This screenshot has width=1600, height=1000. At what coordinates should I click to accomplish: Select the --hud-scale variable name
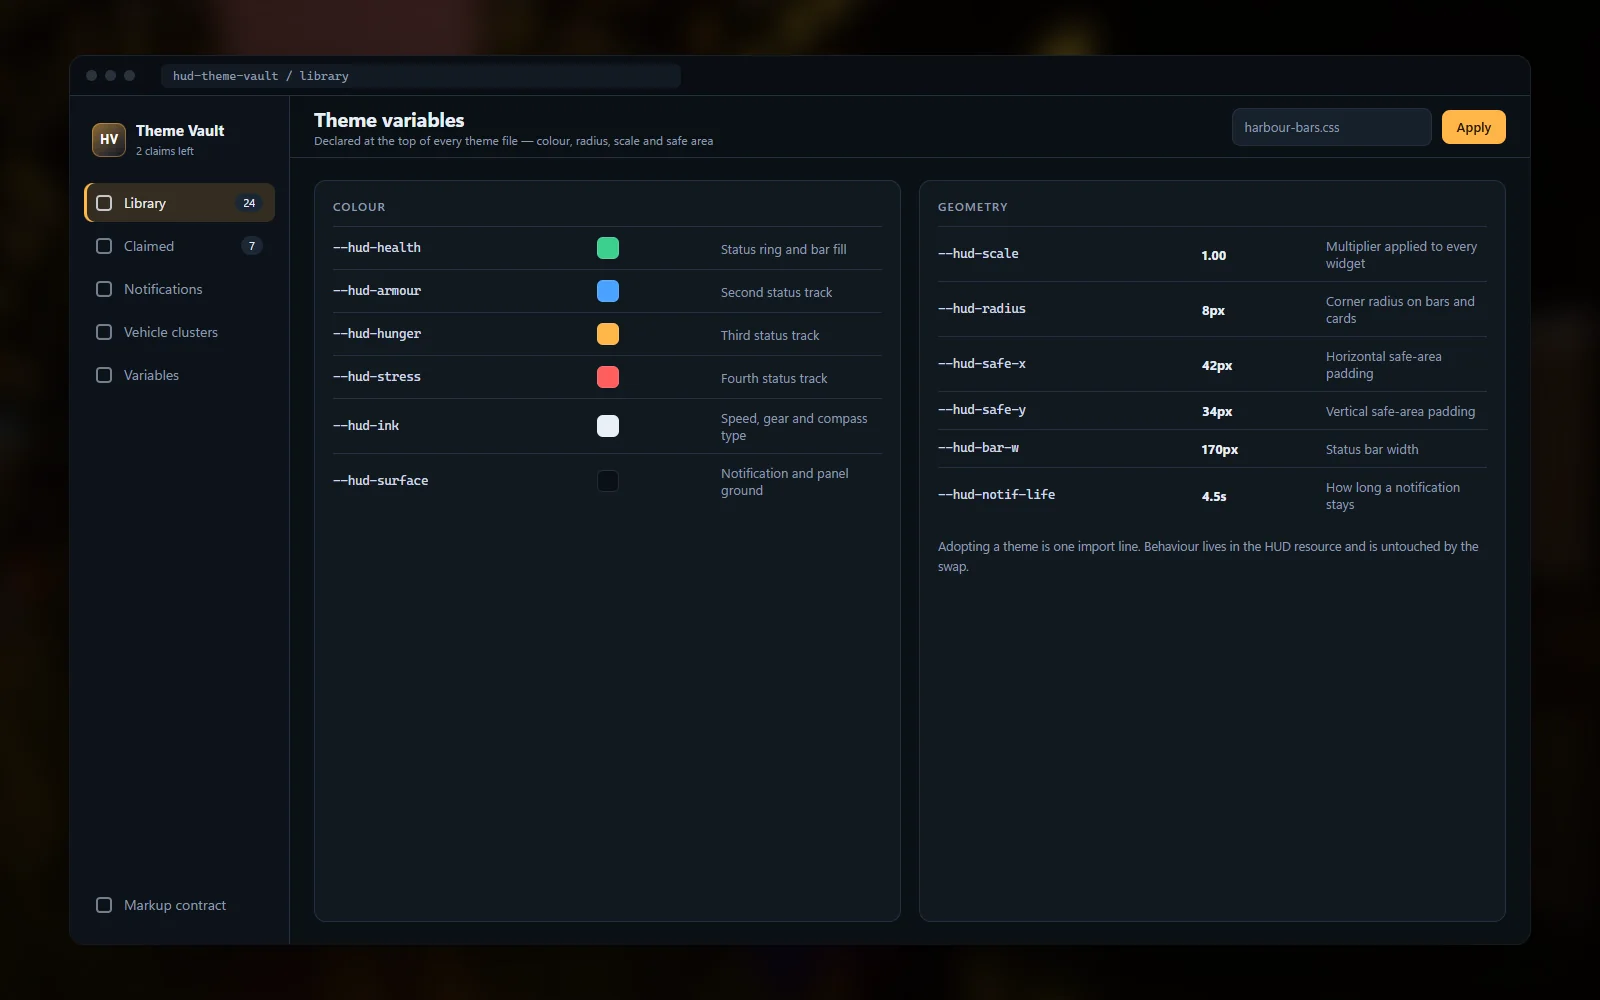click(x=978, y=254)
